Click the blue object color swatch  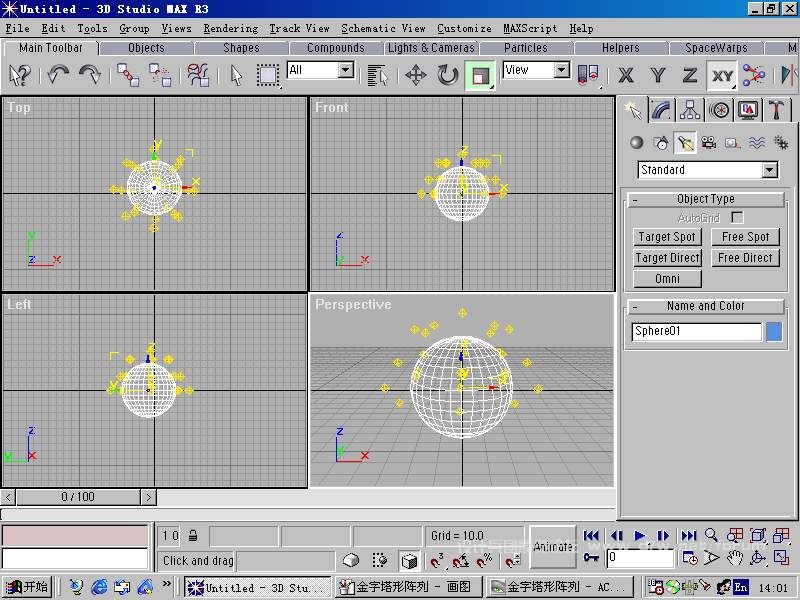pos(774,332)
